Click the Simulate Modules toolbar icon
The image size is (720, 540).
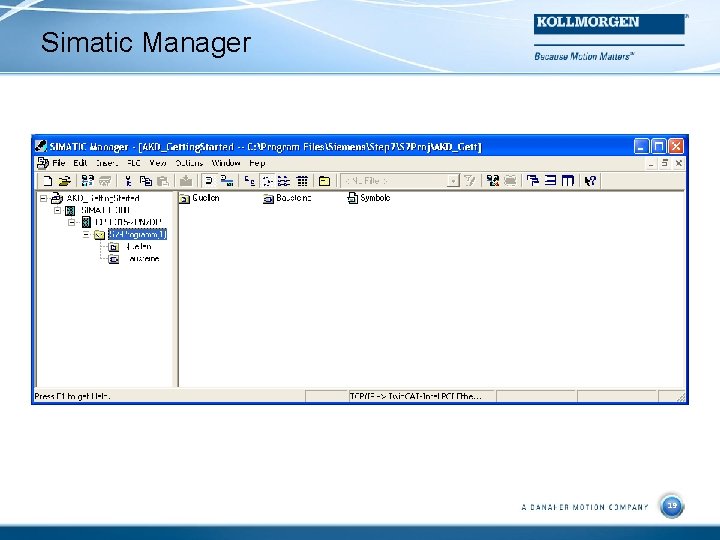coord(493,181)
